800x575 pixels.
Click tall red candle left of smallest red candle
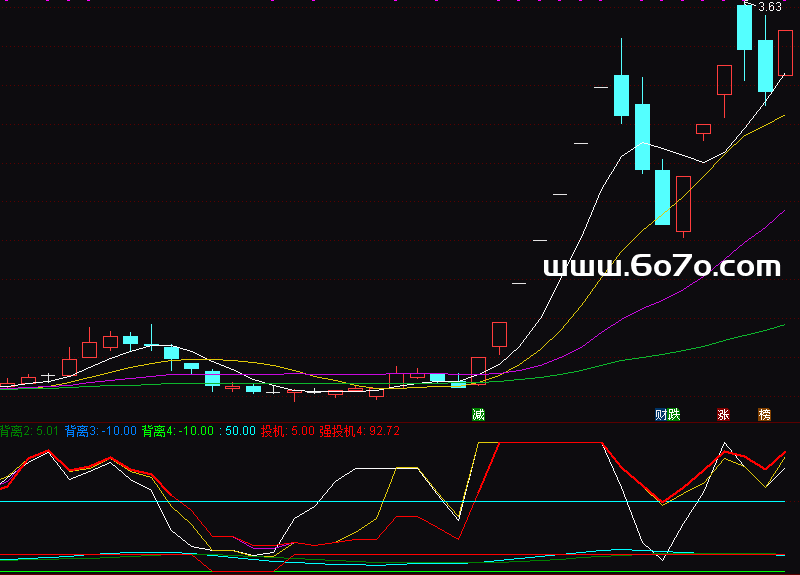click(683, 203)
